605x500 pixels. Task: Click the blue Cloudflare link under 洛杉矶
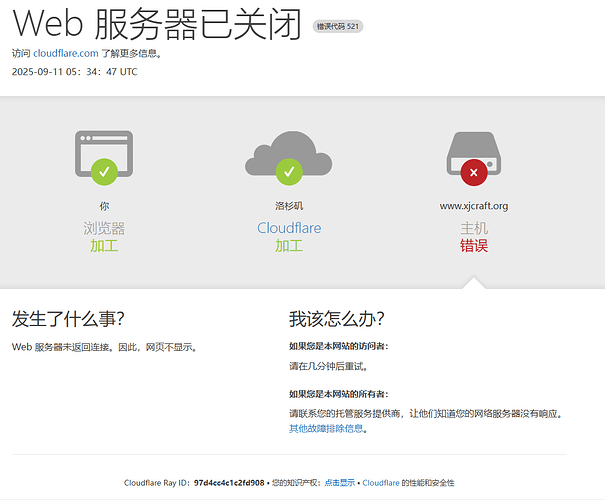pos(289,228)
